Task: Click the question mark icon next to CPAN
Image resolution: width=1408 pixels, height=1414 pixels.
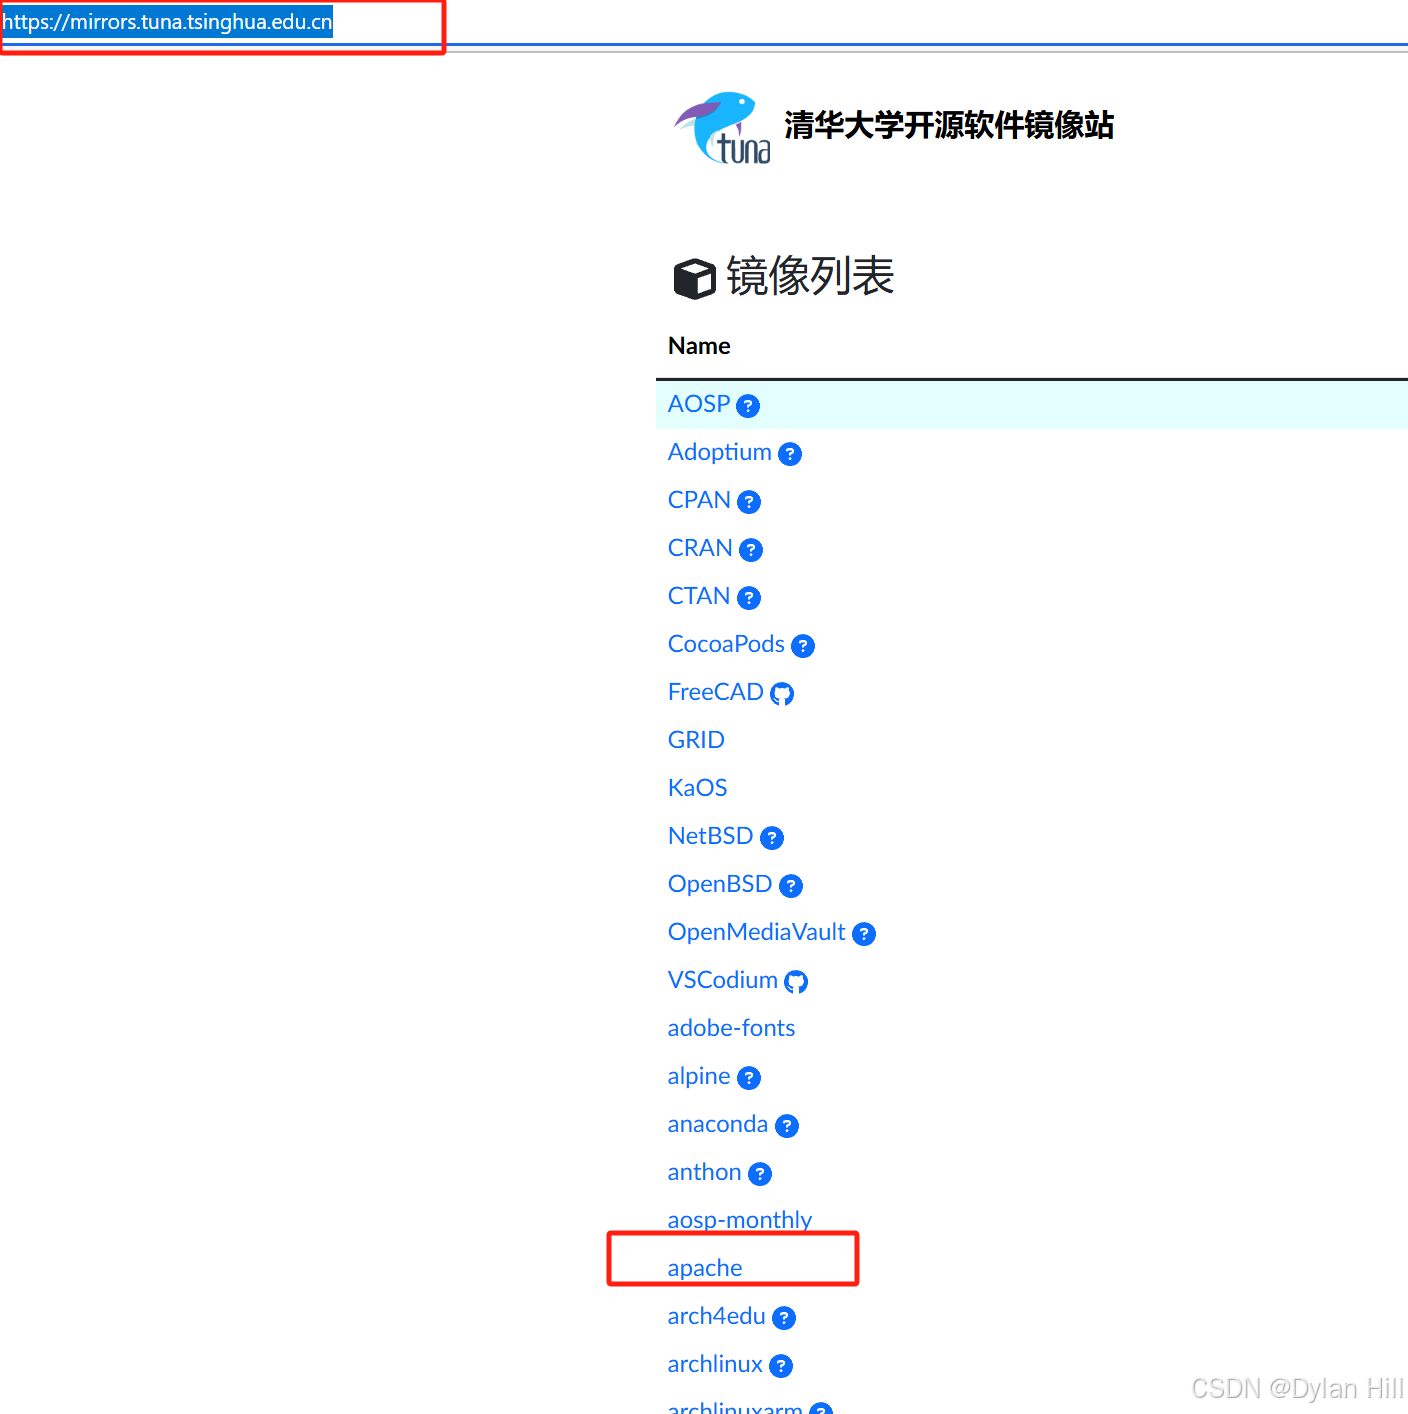Action: (749, 502)
